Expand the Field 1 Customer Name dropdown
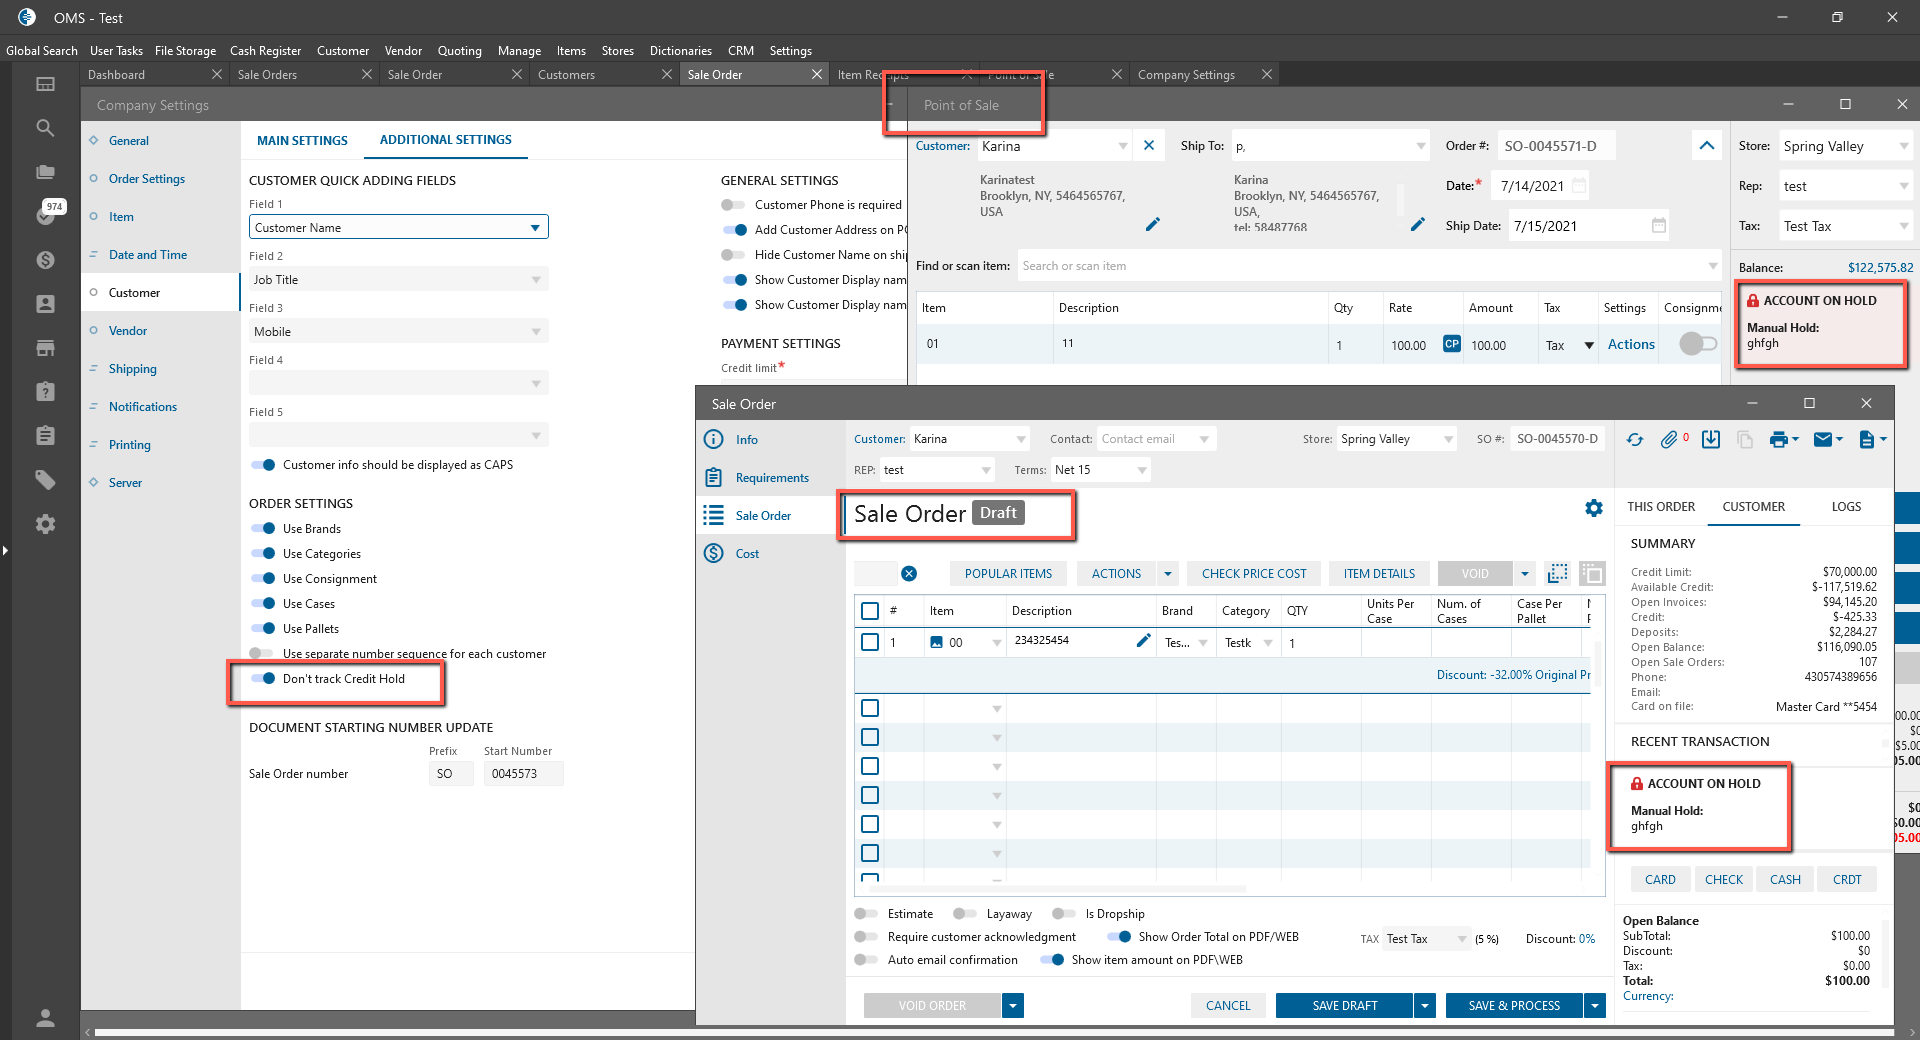Screen dimensions: 1920x1040 pos(535,228)
